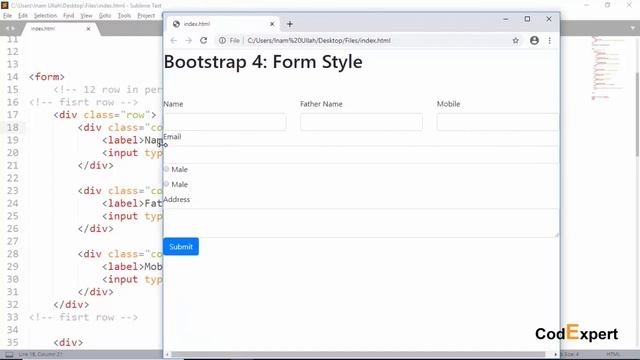
Task: Click into the Father Name input field
Action: point(361,122)
